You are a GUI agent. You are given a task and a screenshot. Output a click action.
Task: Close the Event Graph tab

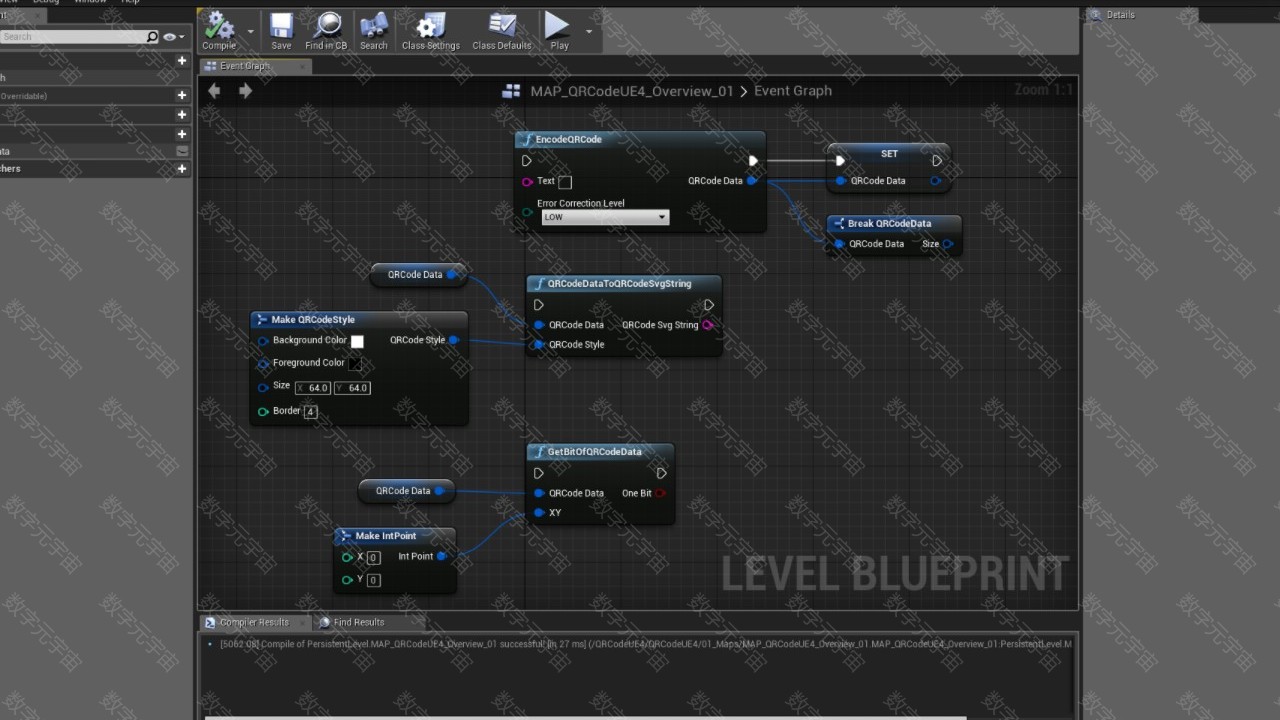tap(302, 66)
